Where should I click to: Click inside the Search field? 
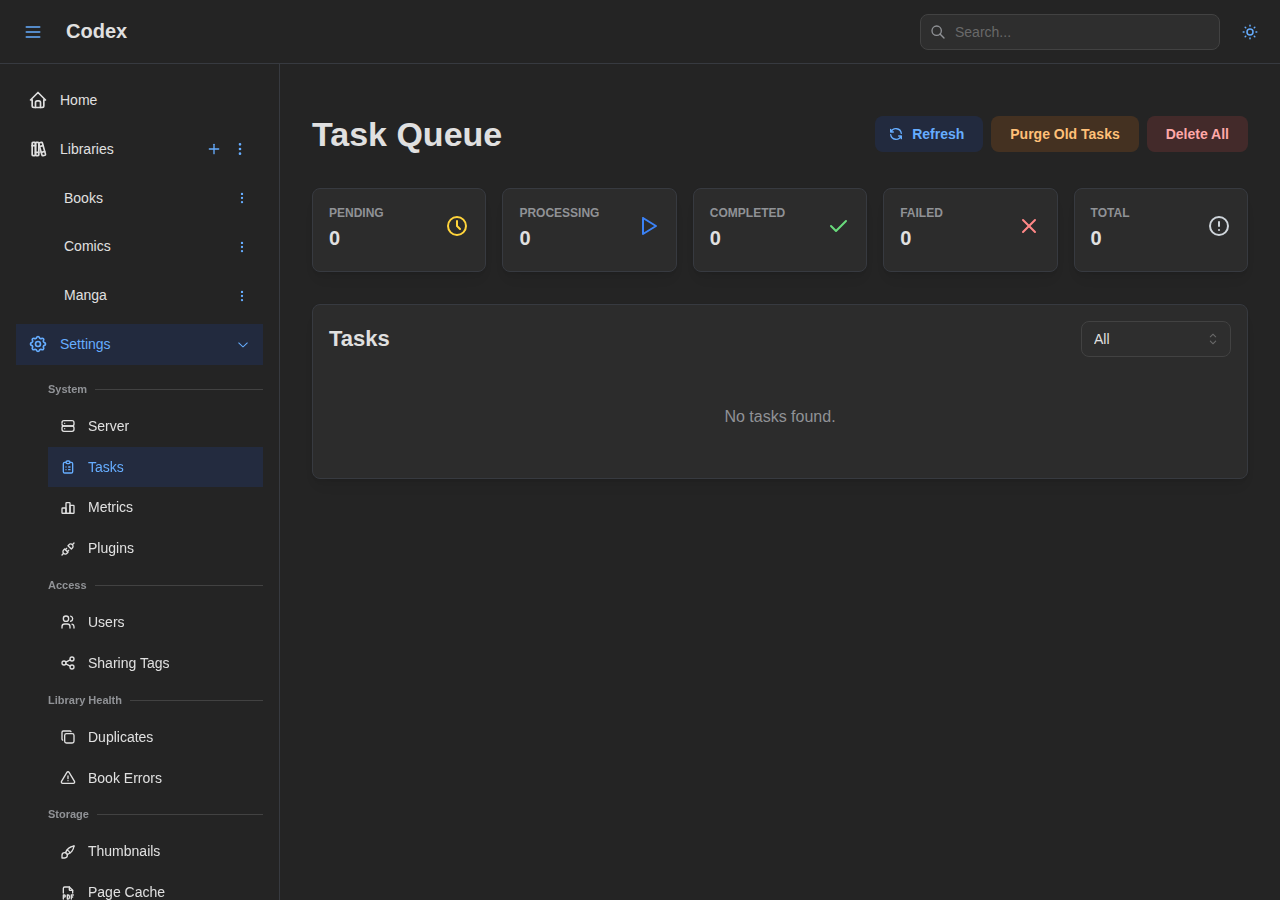pos(1069,31)
